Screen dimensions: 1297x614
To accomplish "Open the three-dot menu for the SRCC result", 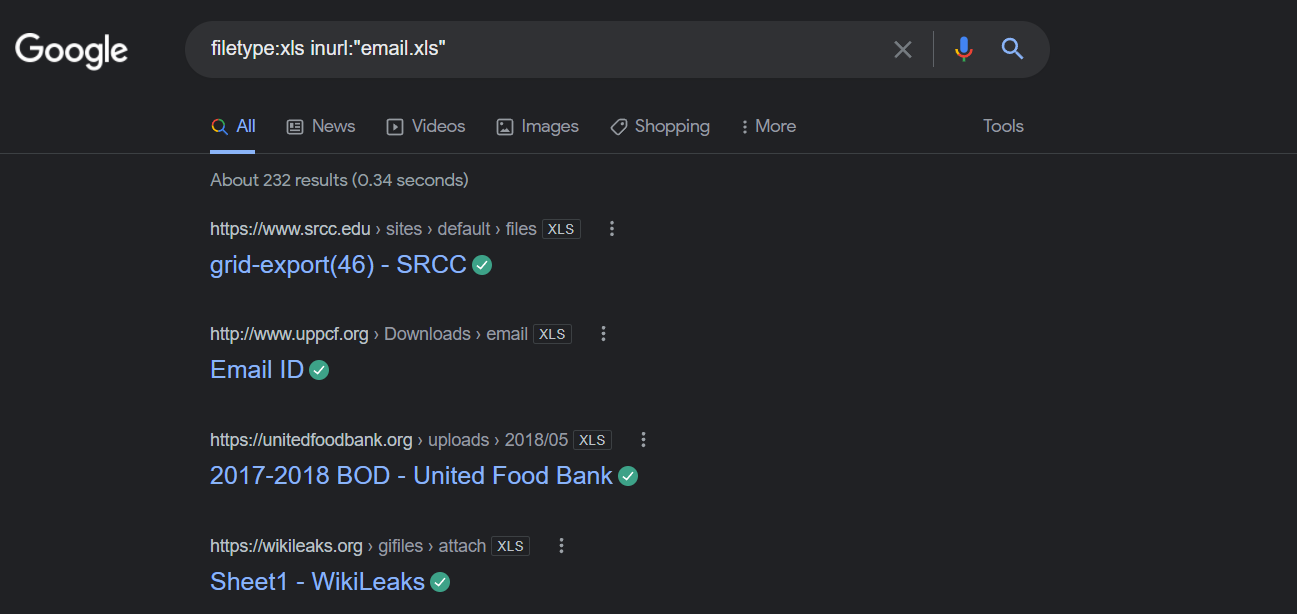I will point(611,228).
